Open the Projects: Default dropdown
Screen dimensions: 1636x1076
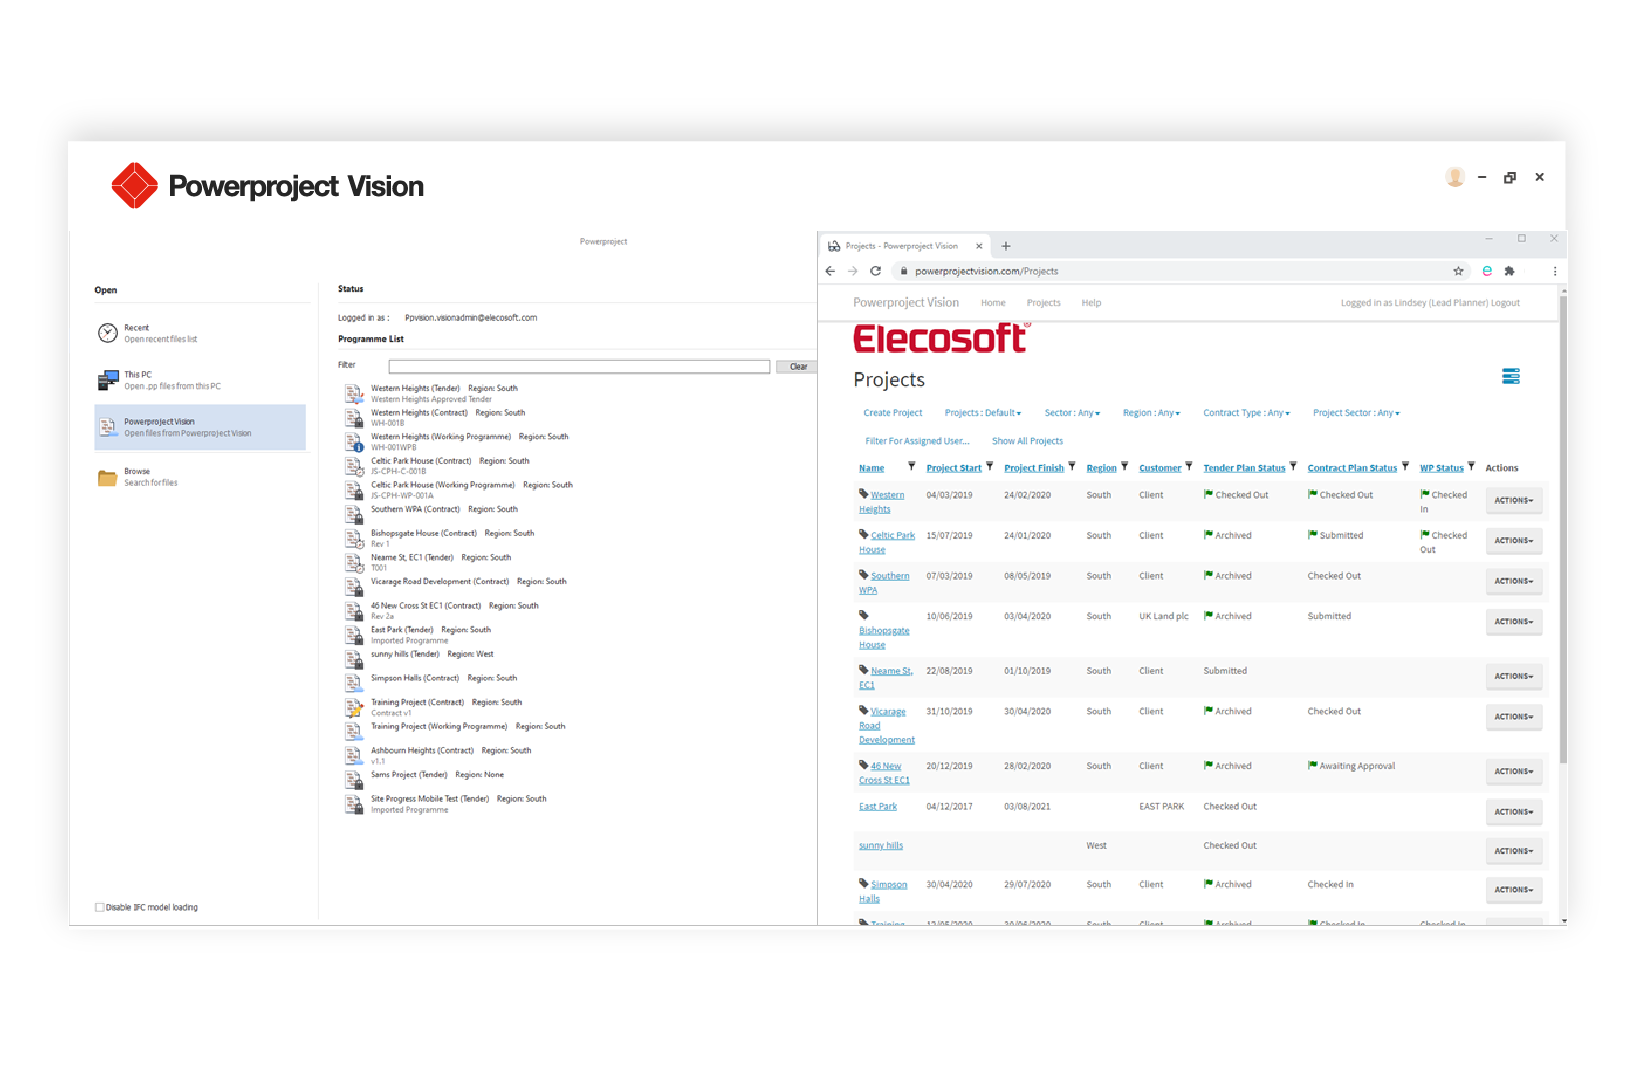[x=982, y=413]
